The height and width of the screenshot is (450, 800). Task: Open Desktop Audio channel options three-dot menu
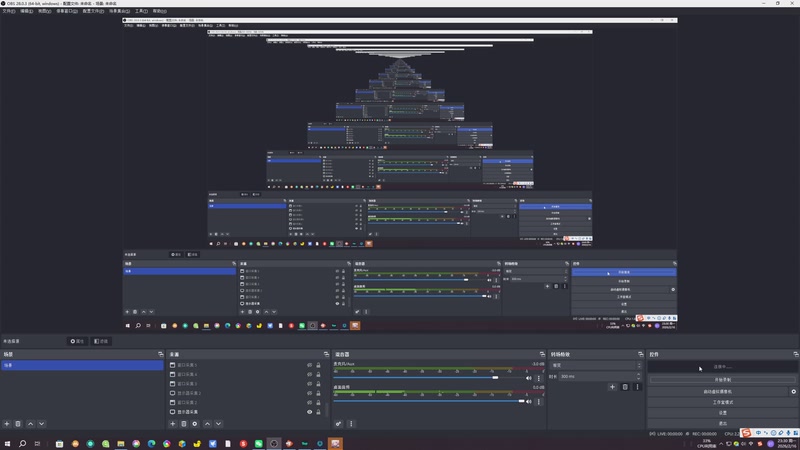(x=538, y=402)
